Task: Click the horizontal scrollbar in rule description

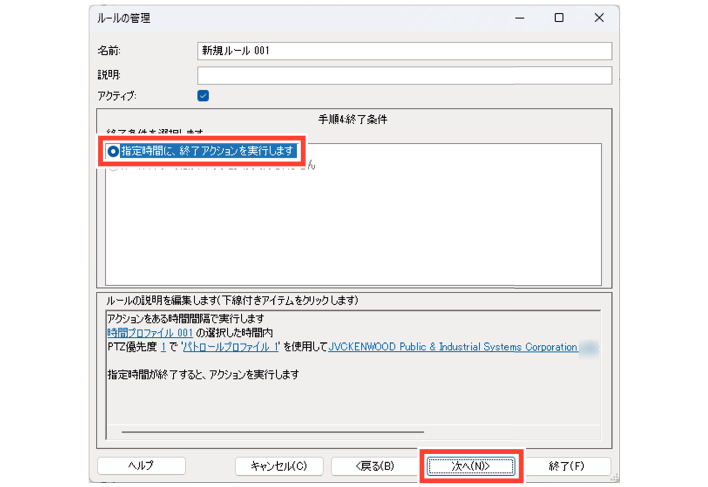Action: (273, 432)
